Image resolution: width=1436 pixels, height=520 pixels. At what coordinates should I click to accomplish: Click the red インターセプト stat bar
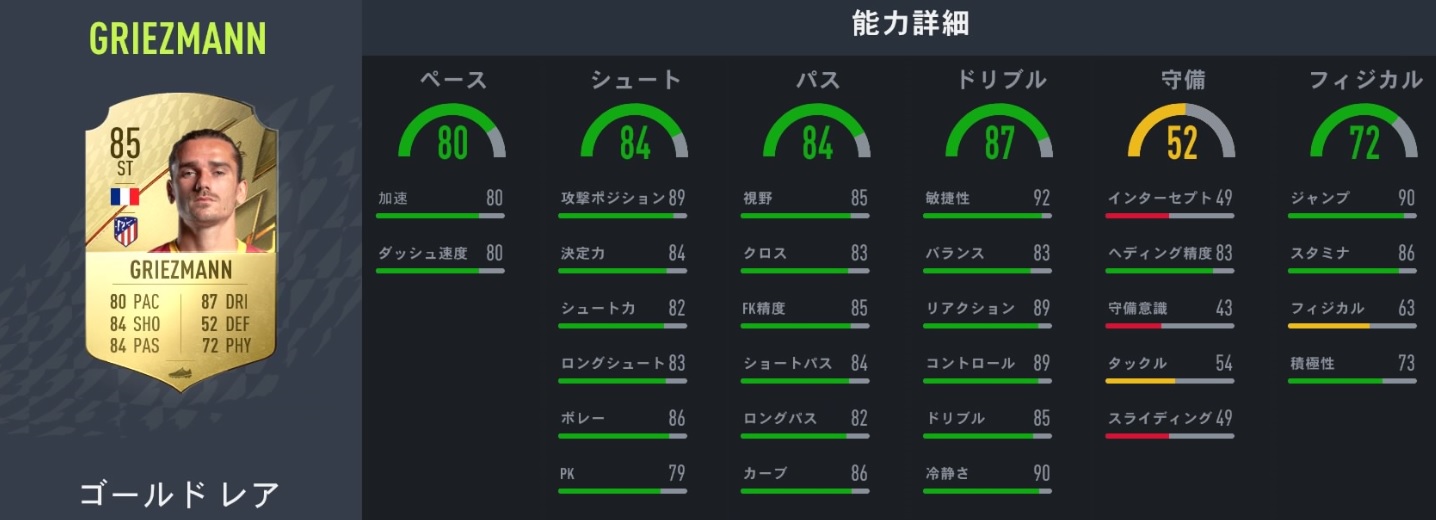pos(1170,215)
